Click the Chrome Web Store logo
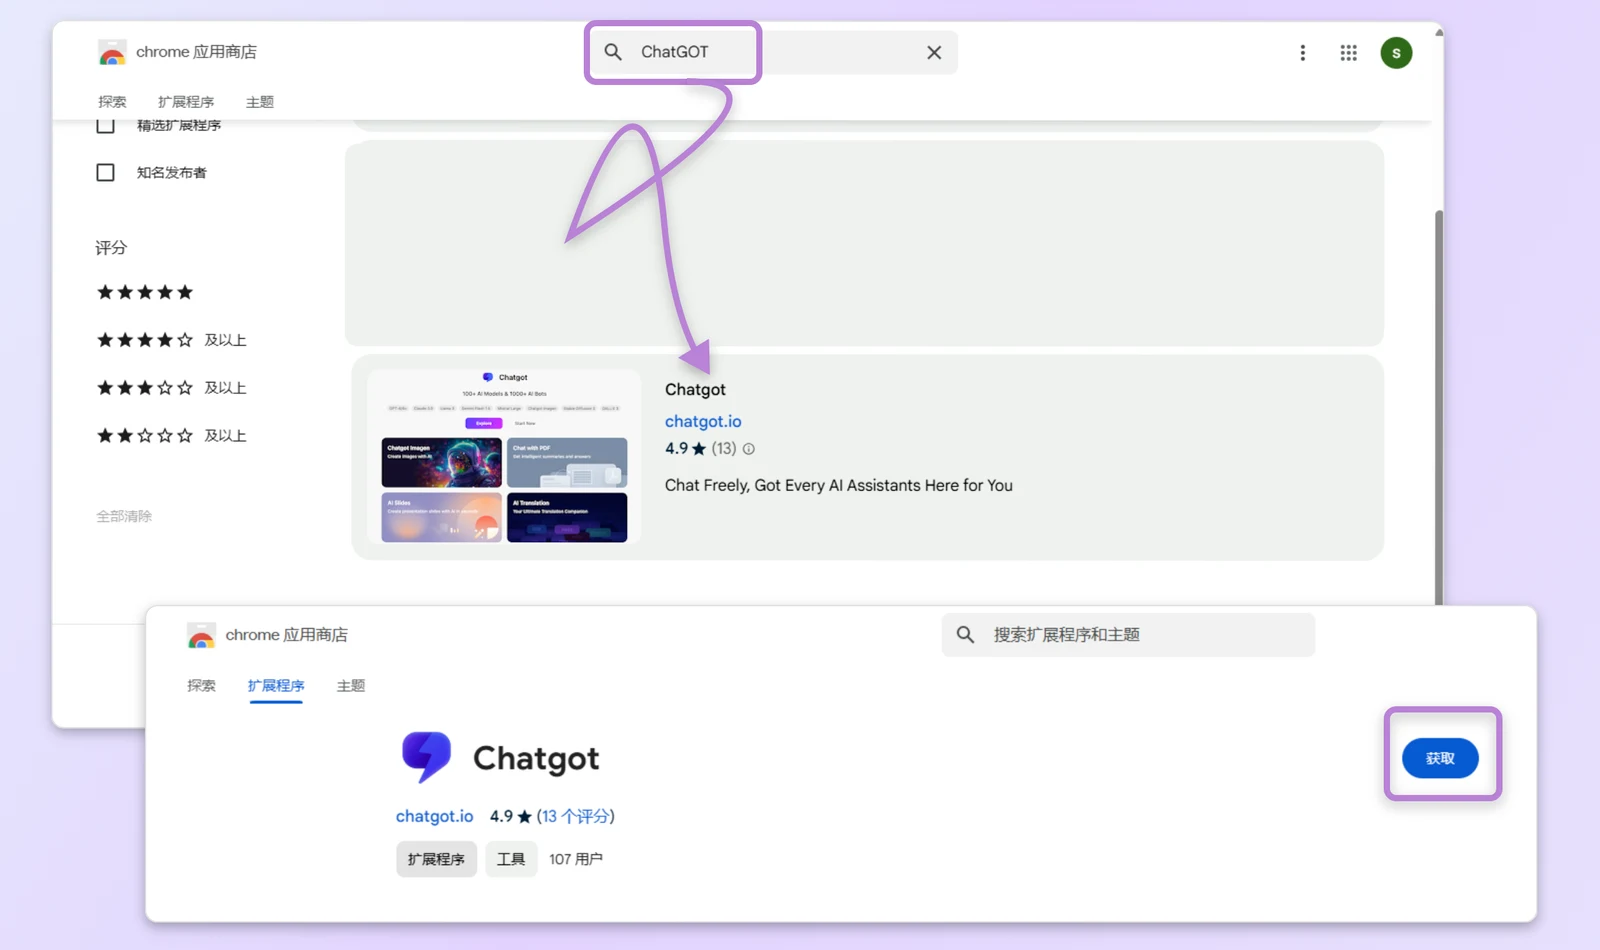Image resolution: width=1600 pixels, height=950 pixels. click(x=111, y=52)
